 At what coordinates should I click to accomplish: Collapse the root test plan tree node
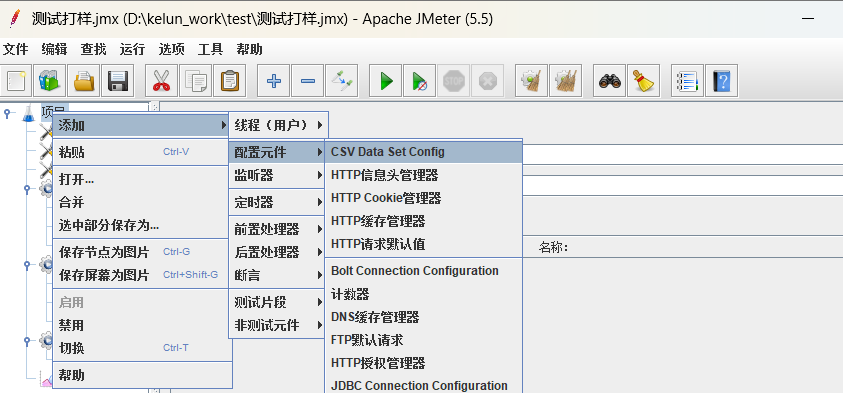coord(8,113)
